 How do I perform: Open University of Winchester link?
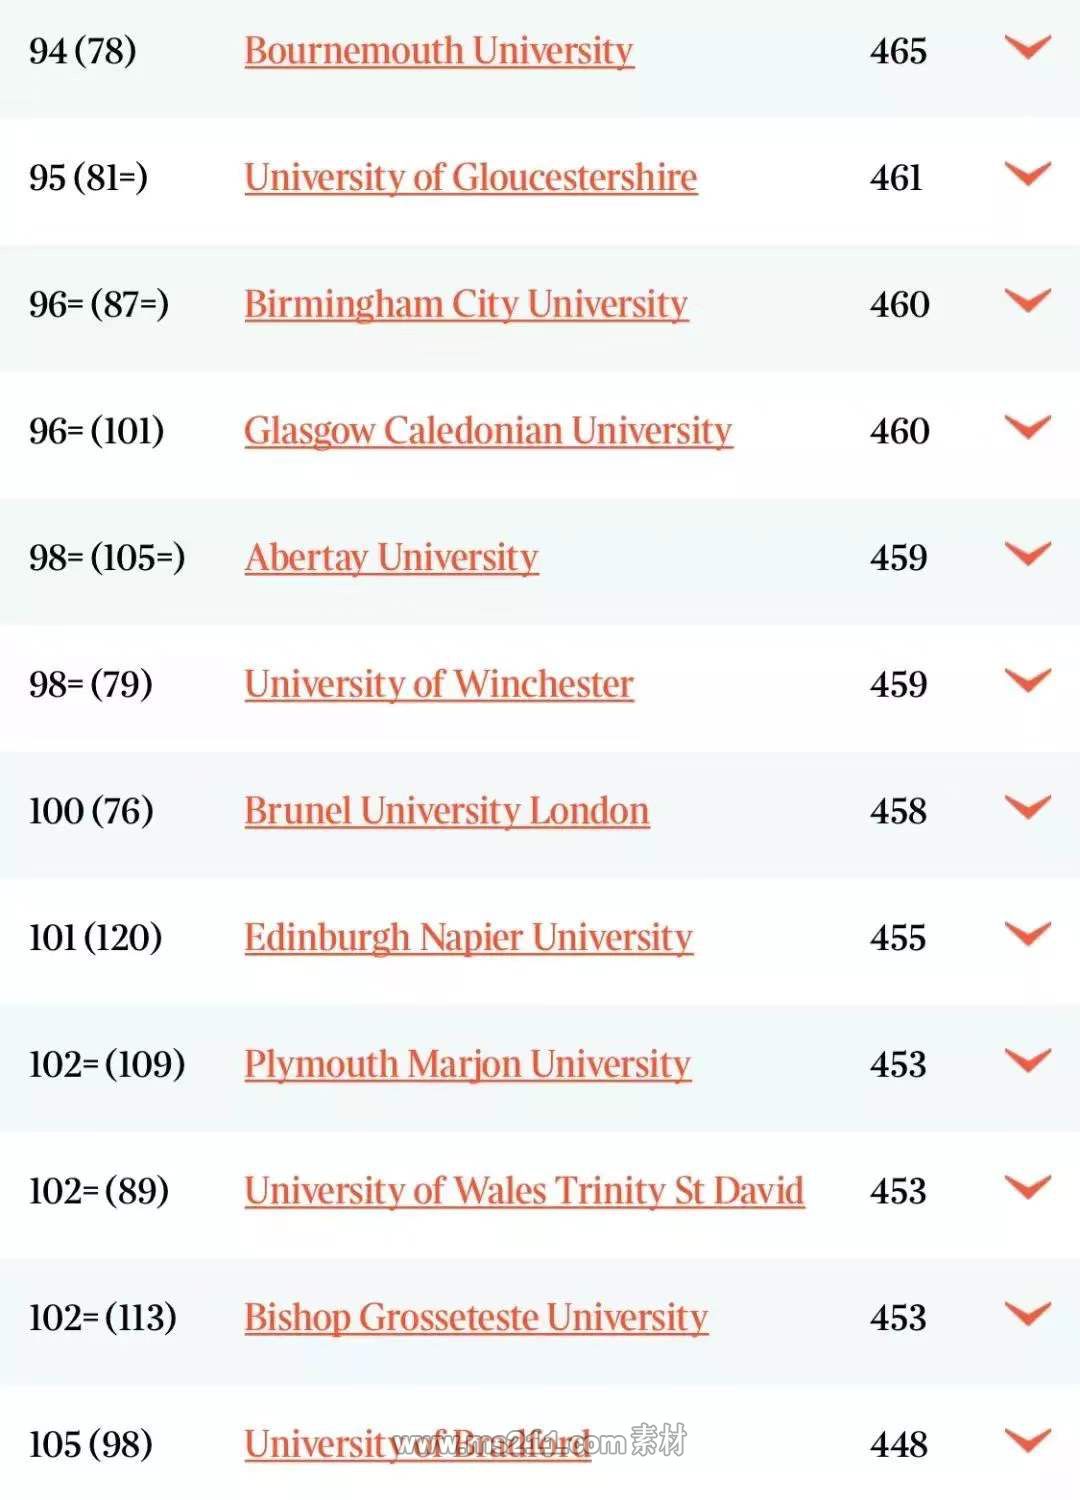point(439,685)
